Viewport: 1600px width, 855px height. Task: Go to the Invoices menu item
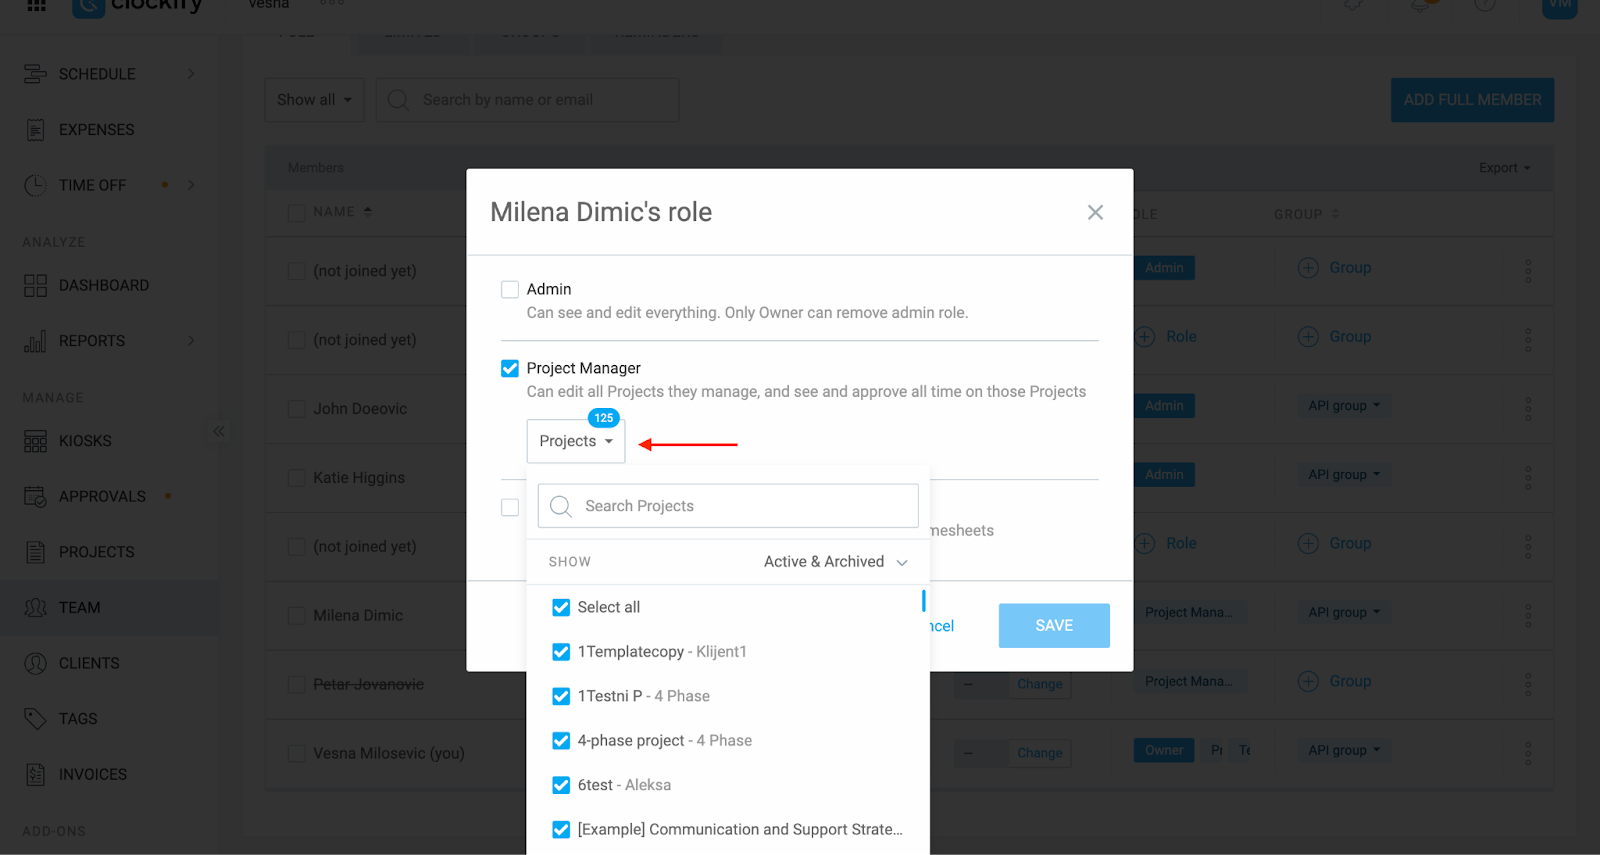click(93, 774)
